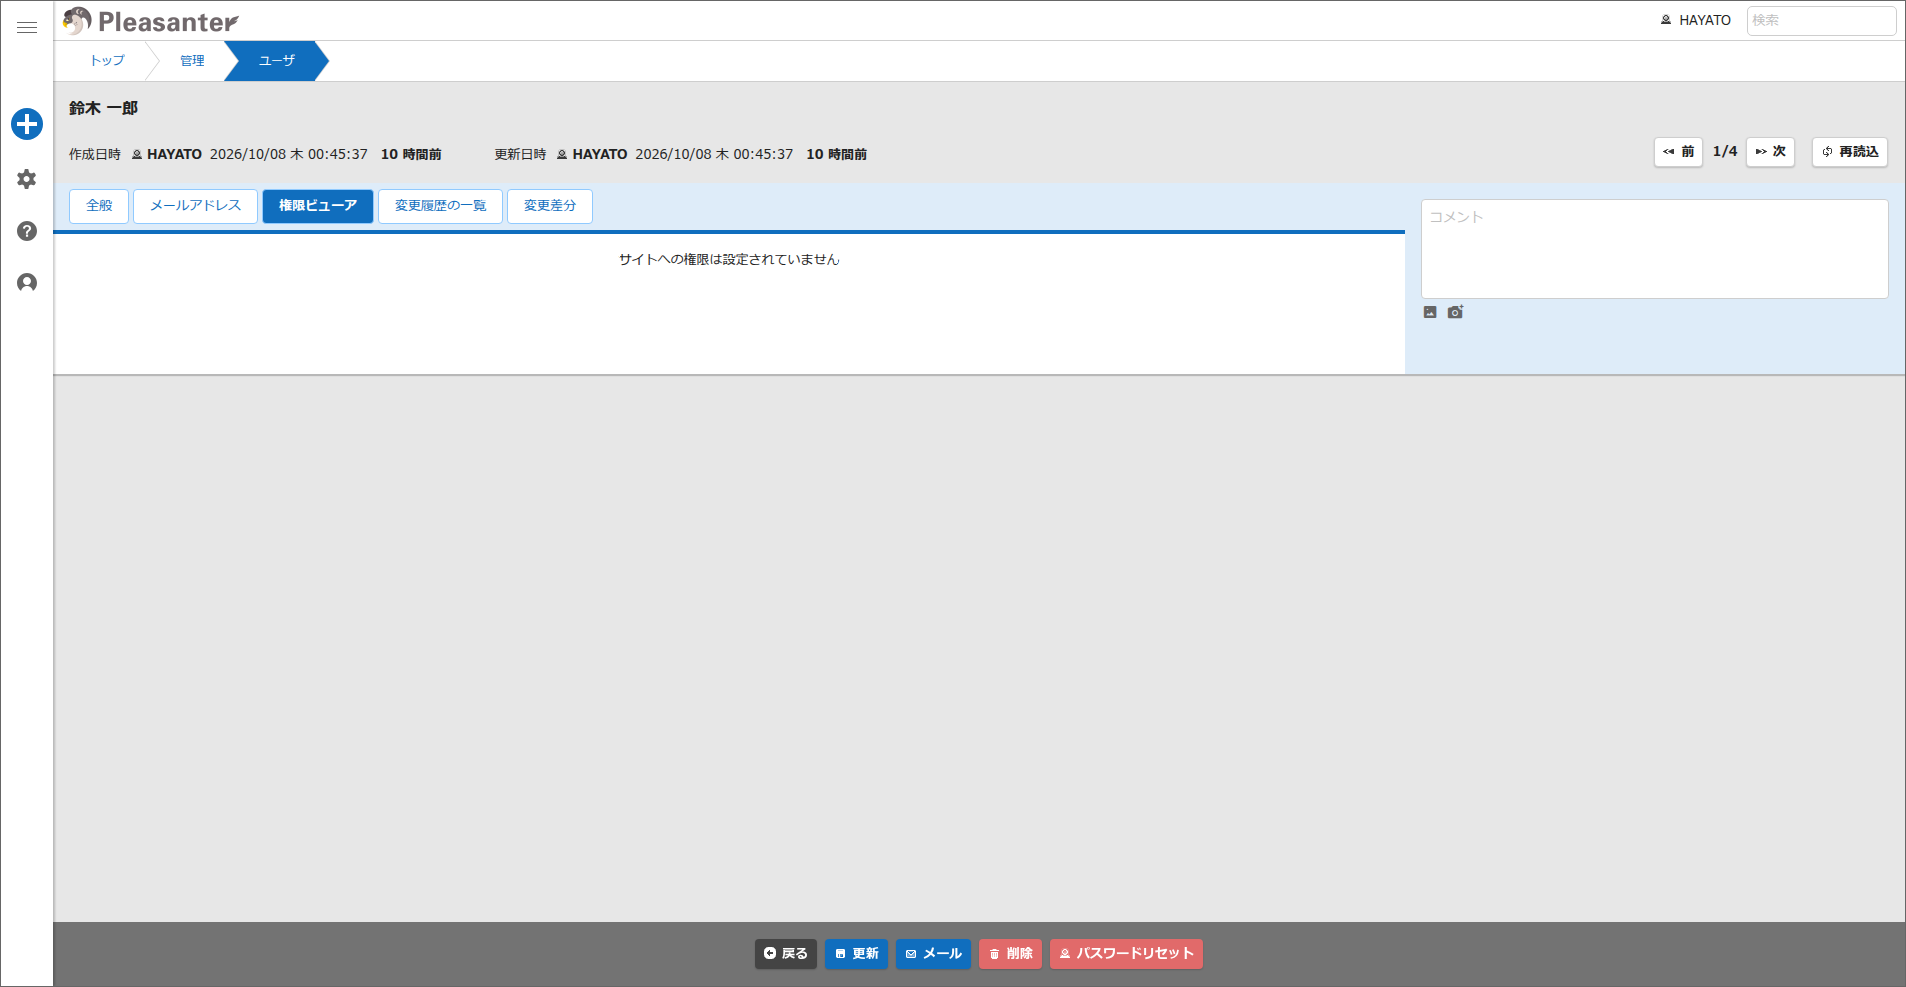Switch to the 全般 tab
Screen dimensions: 1906x987
(x=99, y=206)
